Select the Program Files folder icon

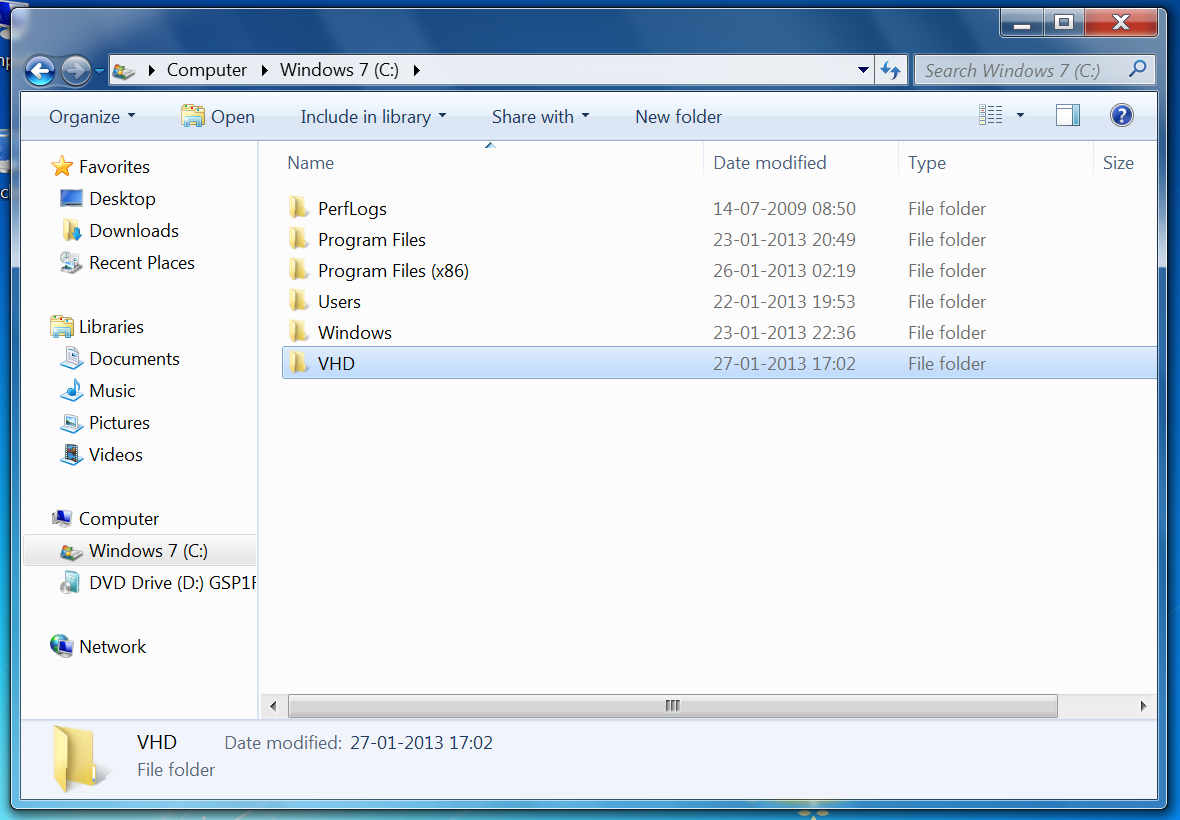tap(299, 239)
